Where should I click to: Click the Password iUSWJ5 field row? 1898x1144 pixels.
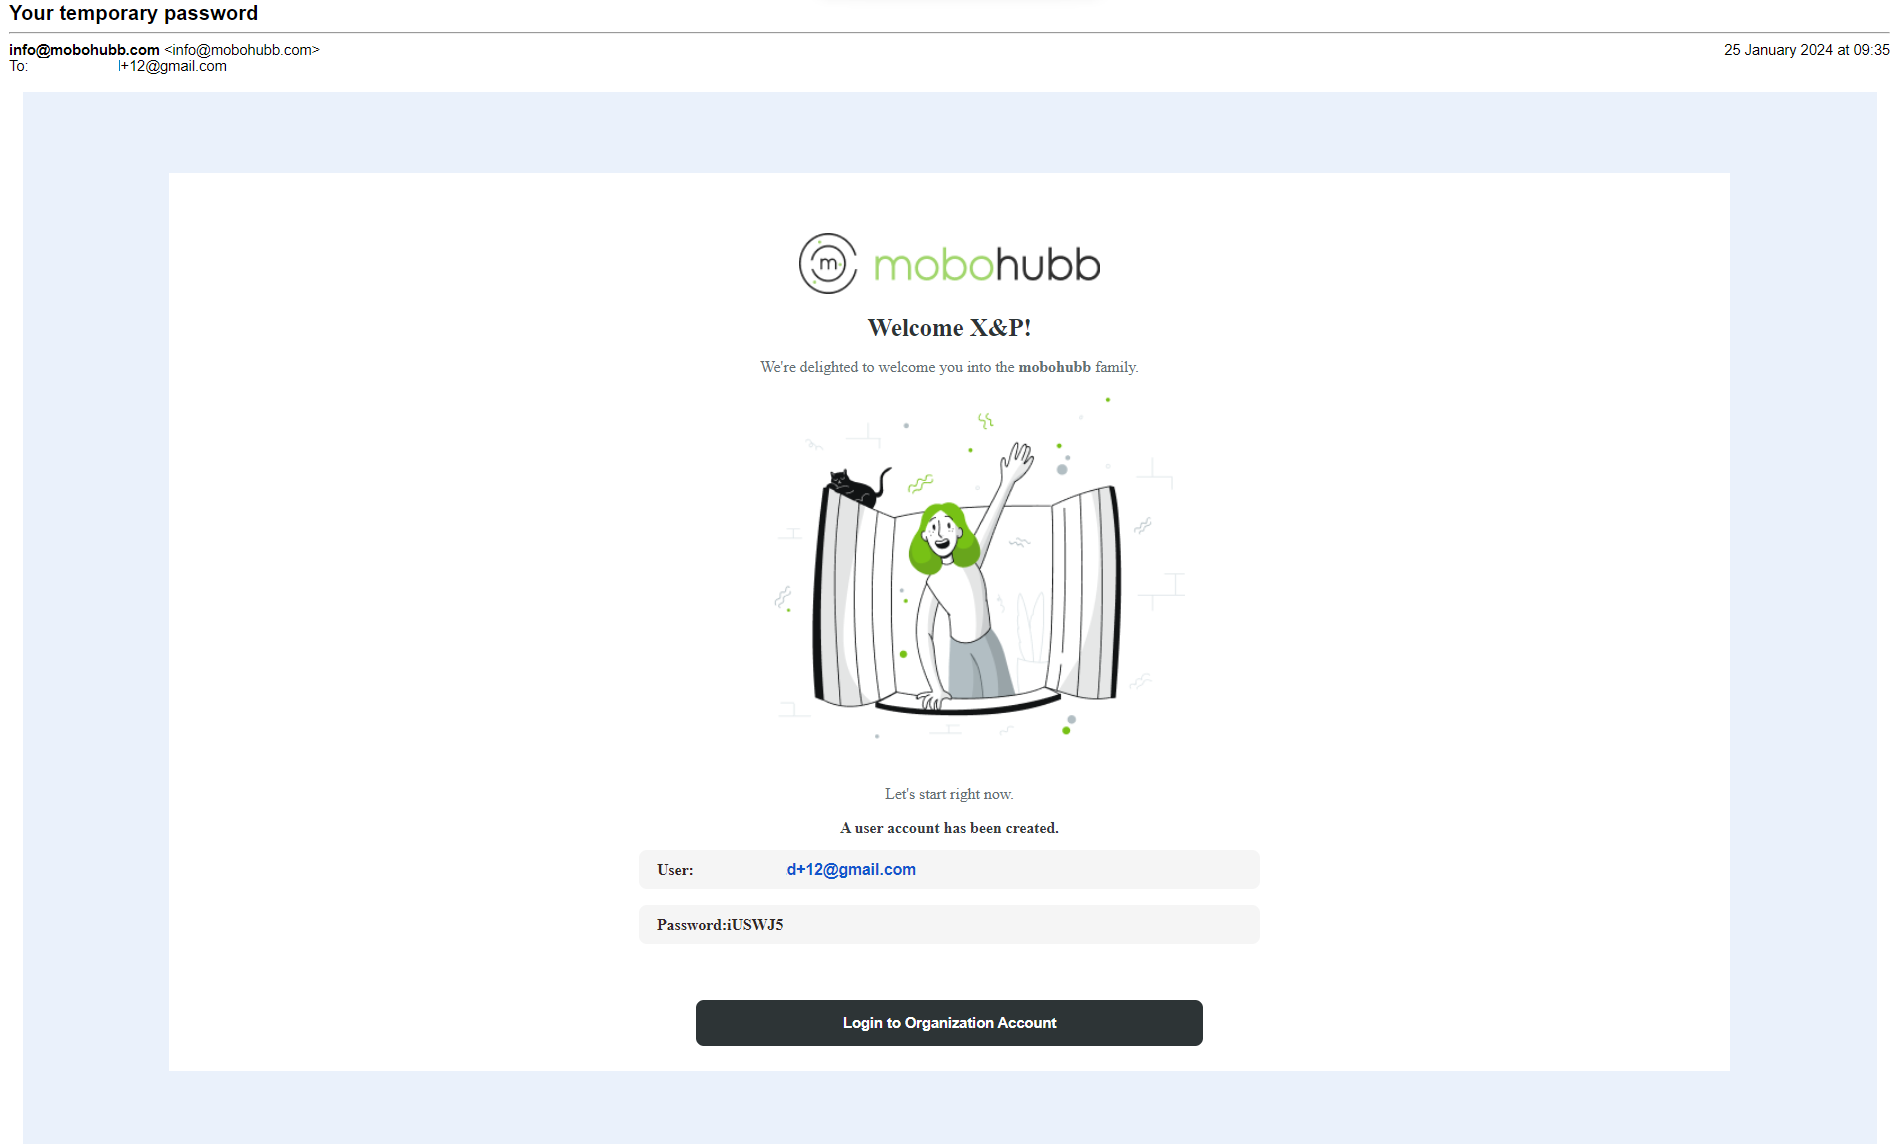949,925
